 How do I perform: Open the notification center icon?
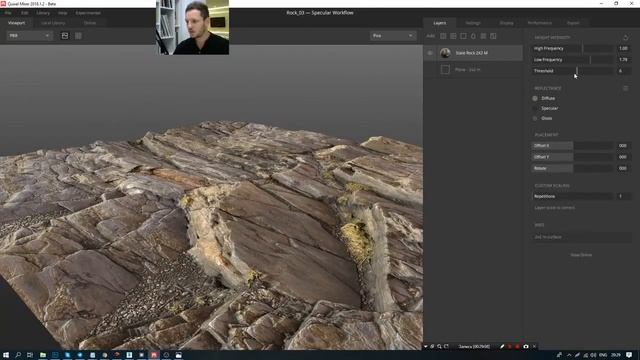coord(629,355)
